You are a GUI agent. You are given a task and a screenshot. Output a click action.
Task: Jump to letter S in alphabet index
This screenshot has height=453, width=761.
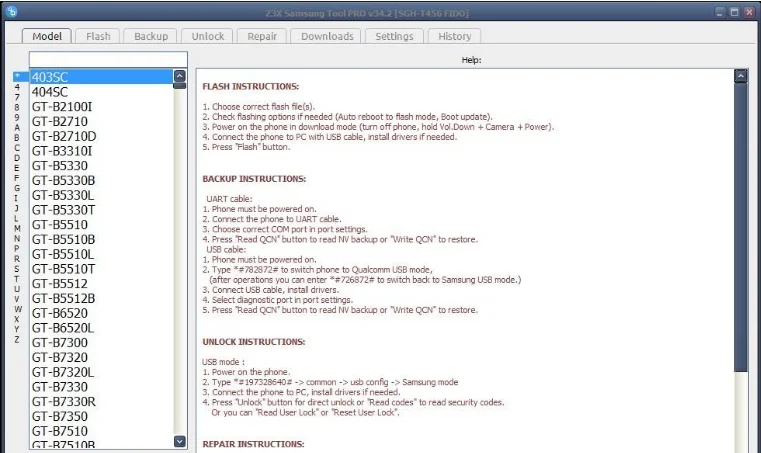[x=17, y=269]
